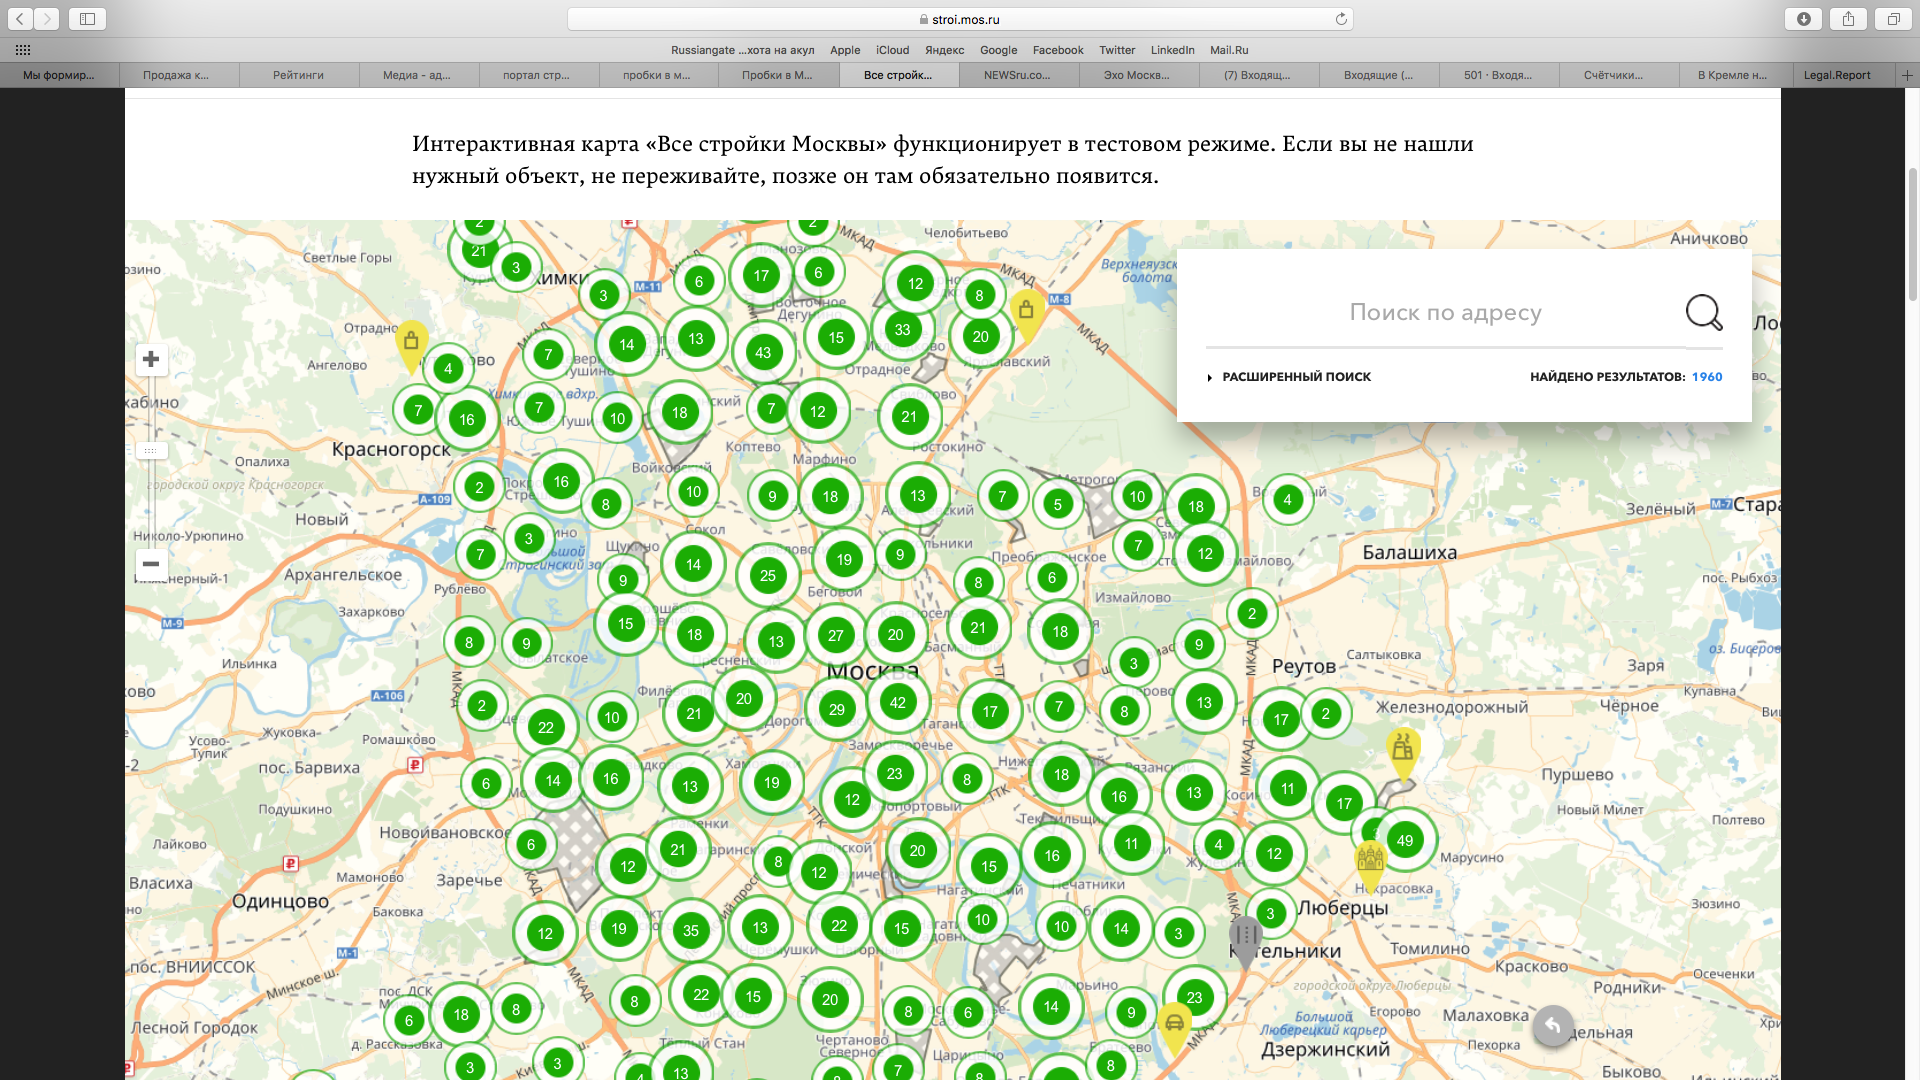
Task: Open the Share menu in the Safari toolbar
Action: [1848, 19]
